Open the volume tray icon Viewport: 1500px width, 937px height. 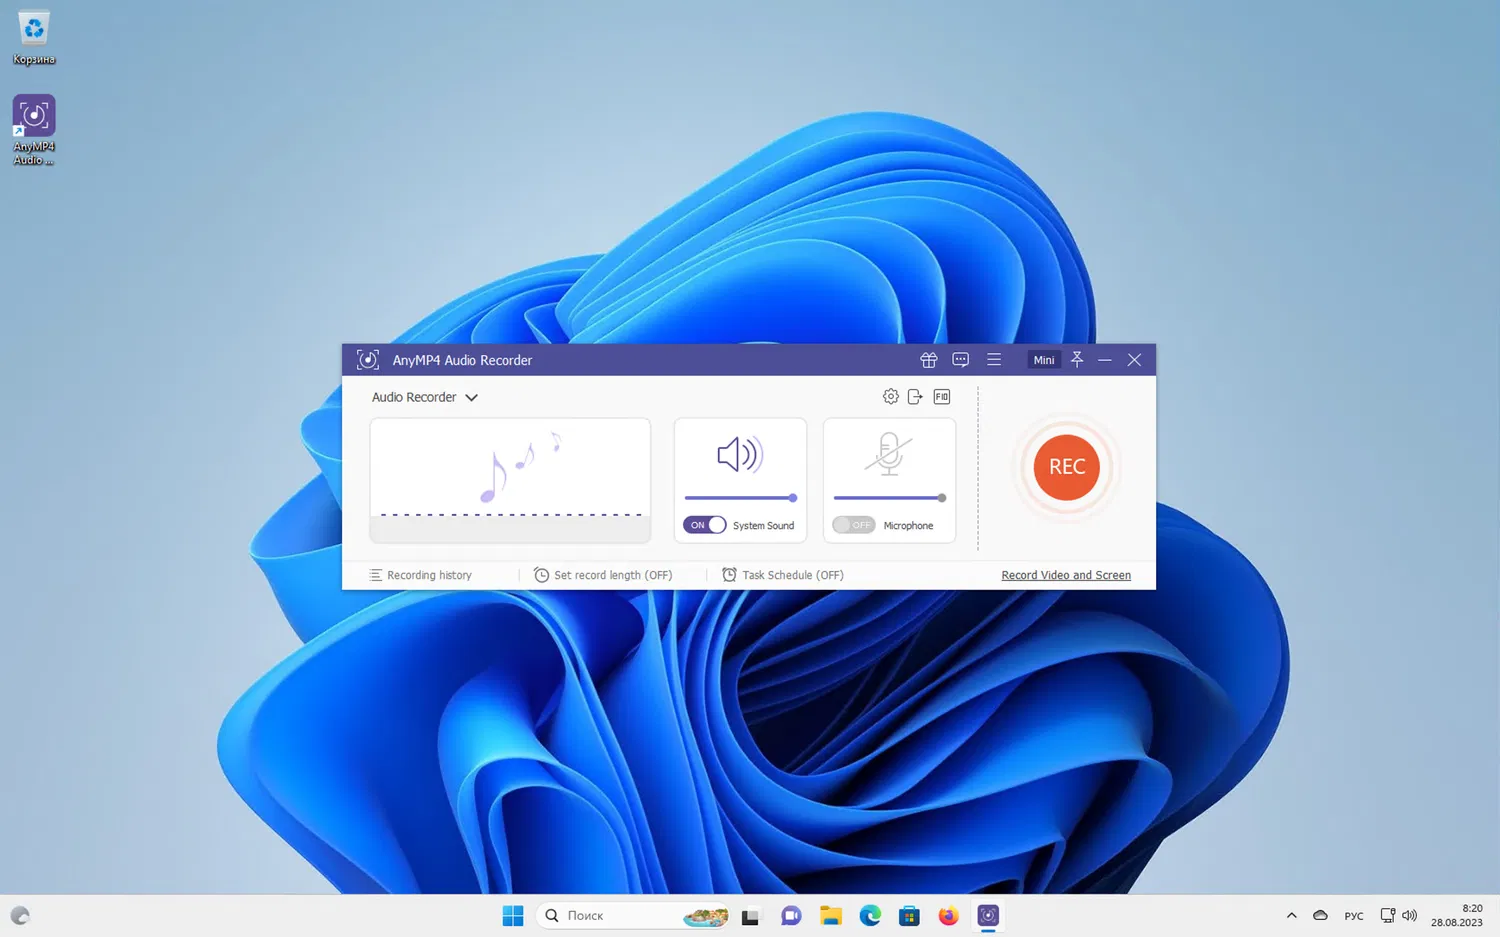pyautogui.click(x=1410, y=916)
